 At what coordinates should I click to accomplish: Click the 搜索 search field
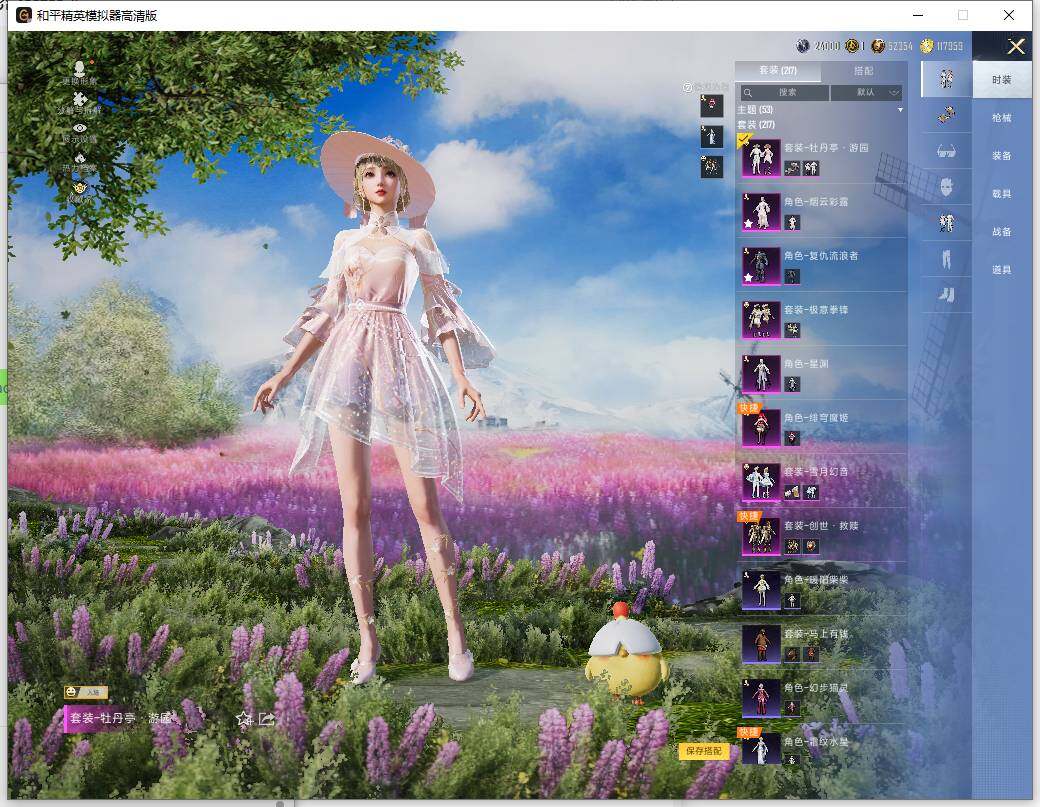coord(785,92)
